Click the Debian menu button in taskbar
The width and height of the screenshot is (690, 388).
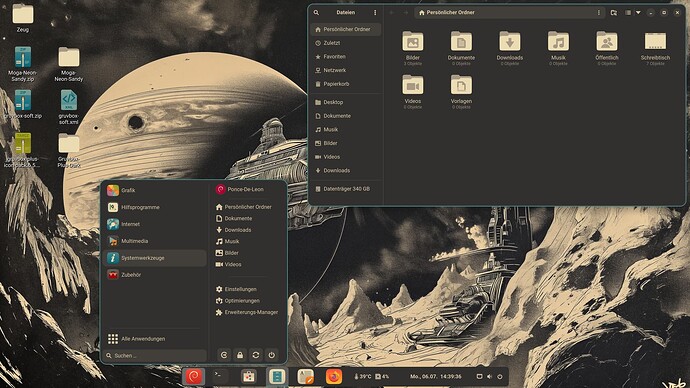coord(194,377)
